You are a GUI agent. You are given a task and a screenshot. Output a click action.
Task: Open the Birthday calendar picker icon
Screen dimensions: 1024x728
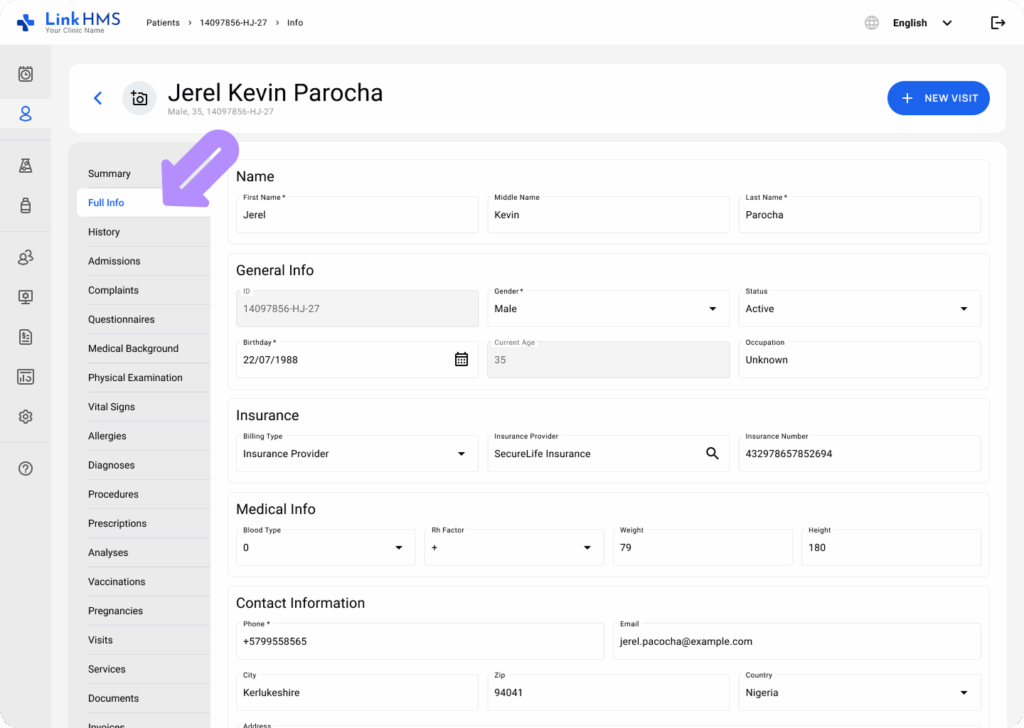point(461,359)
